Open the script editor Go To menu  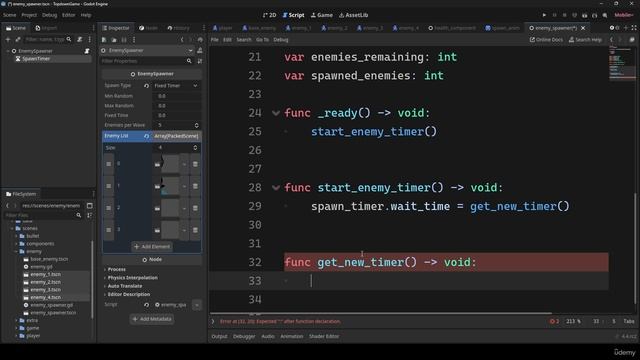point(262,40)
